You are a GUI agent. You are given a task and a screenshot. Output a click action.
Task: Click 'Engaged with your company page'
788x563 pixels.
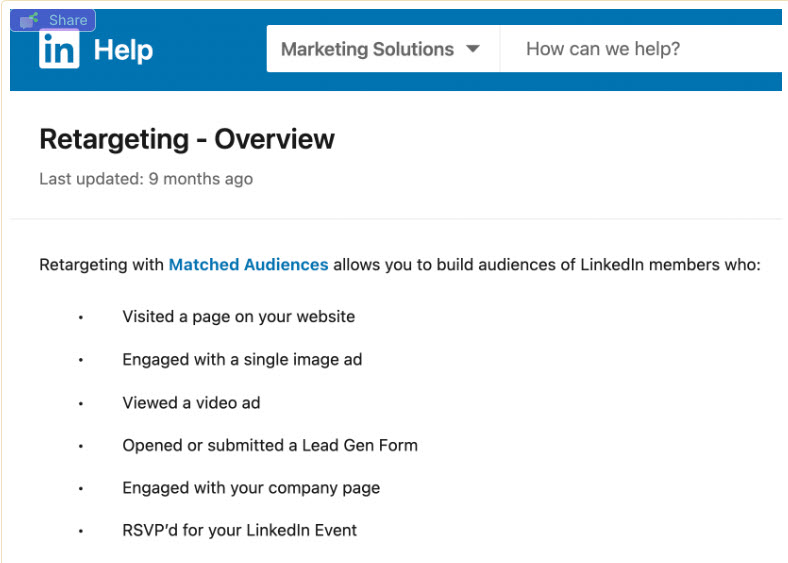pyautogui.click(x=251, y=488)
